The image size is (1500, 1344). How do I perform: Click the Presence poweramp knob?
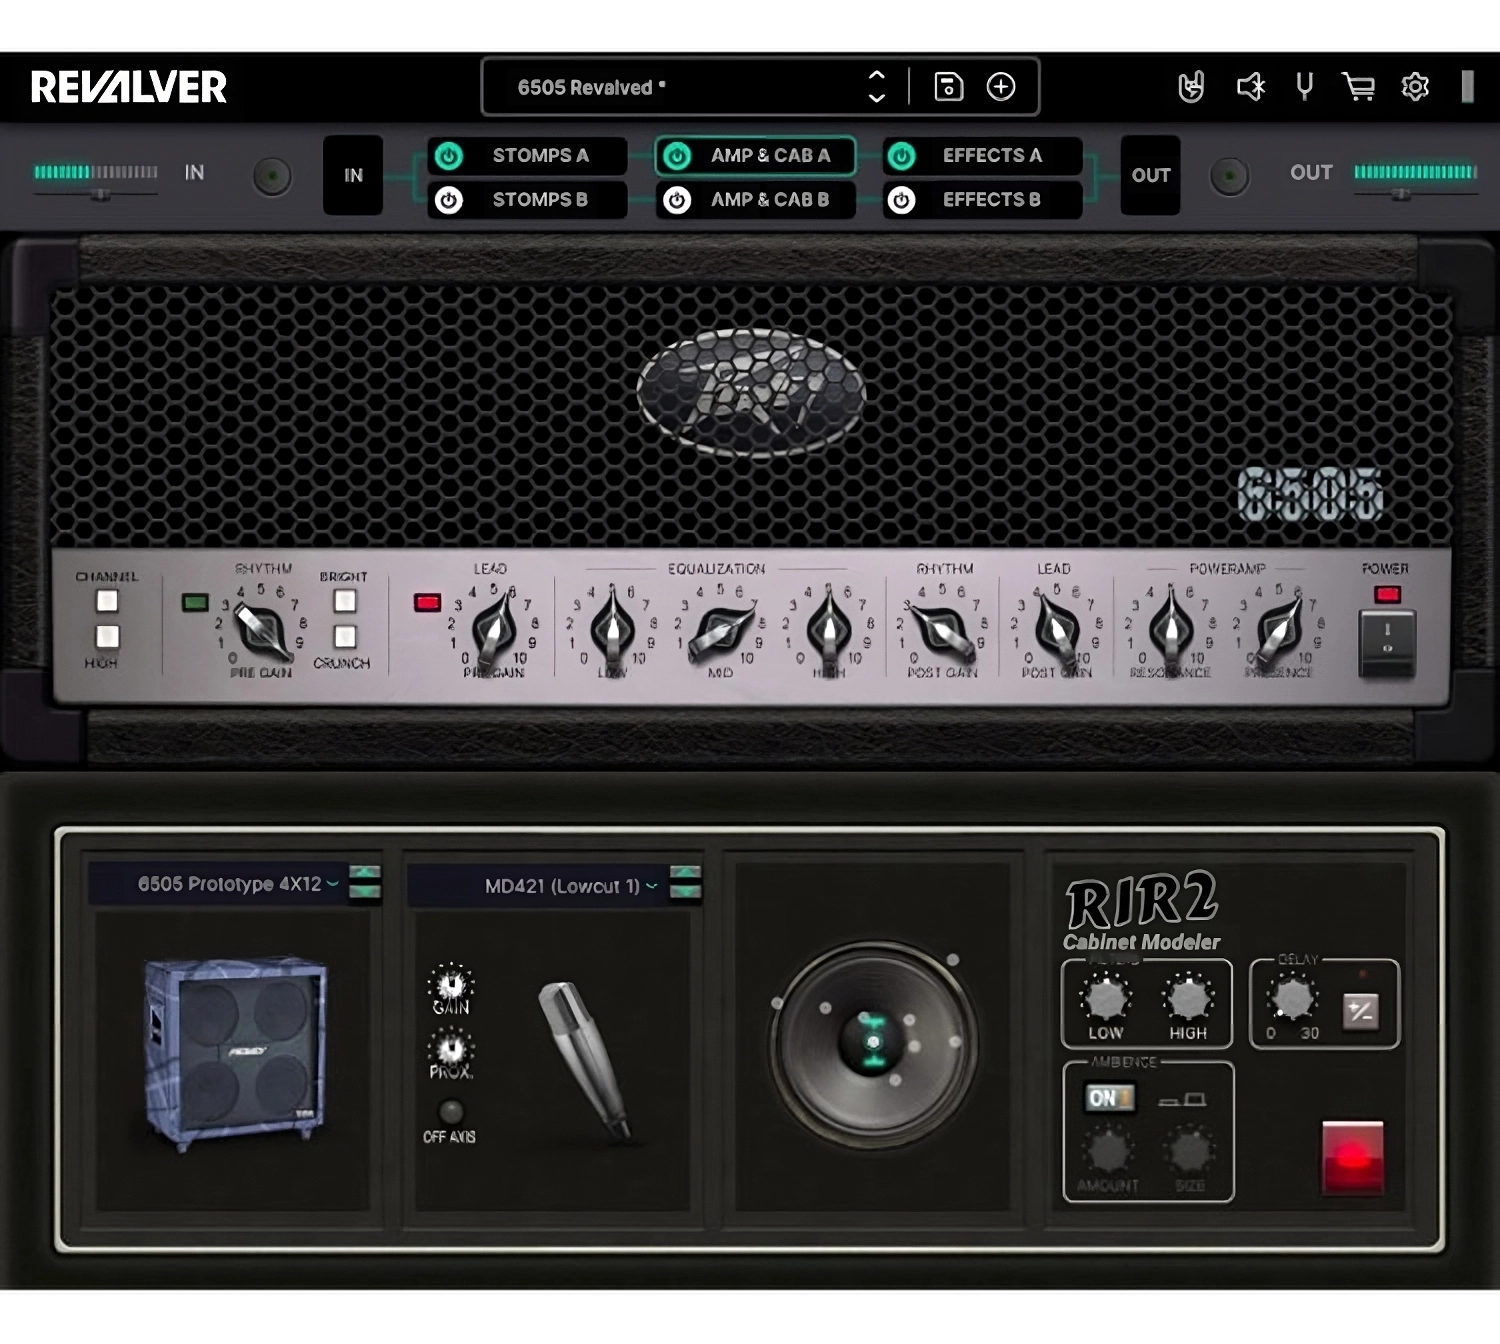(x=1278, y=631)
